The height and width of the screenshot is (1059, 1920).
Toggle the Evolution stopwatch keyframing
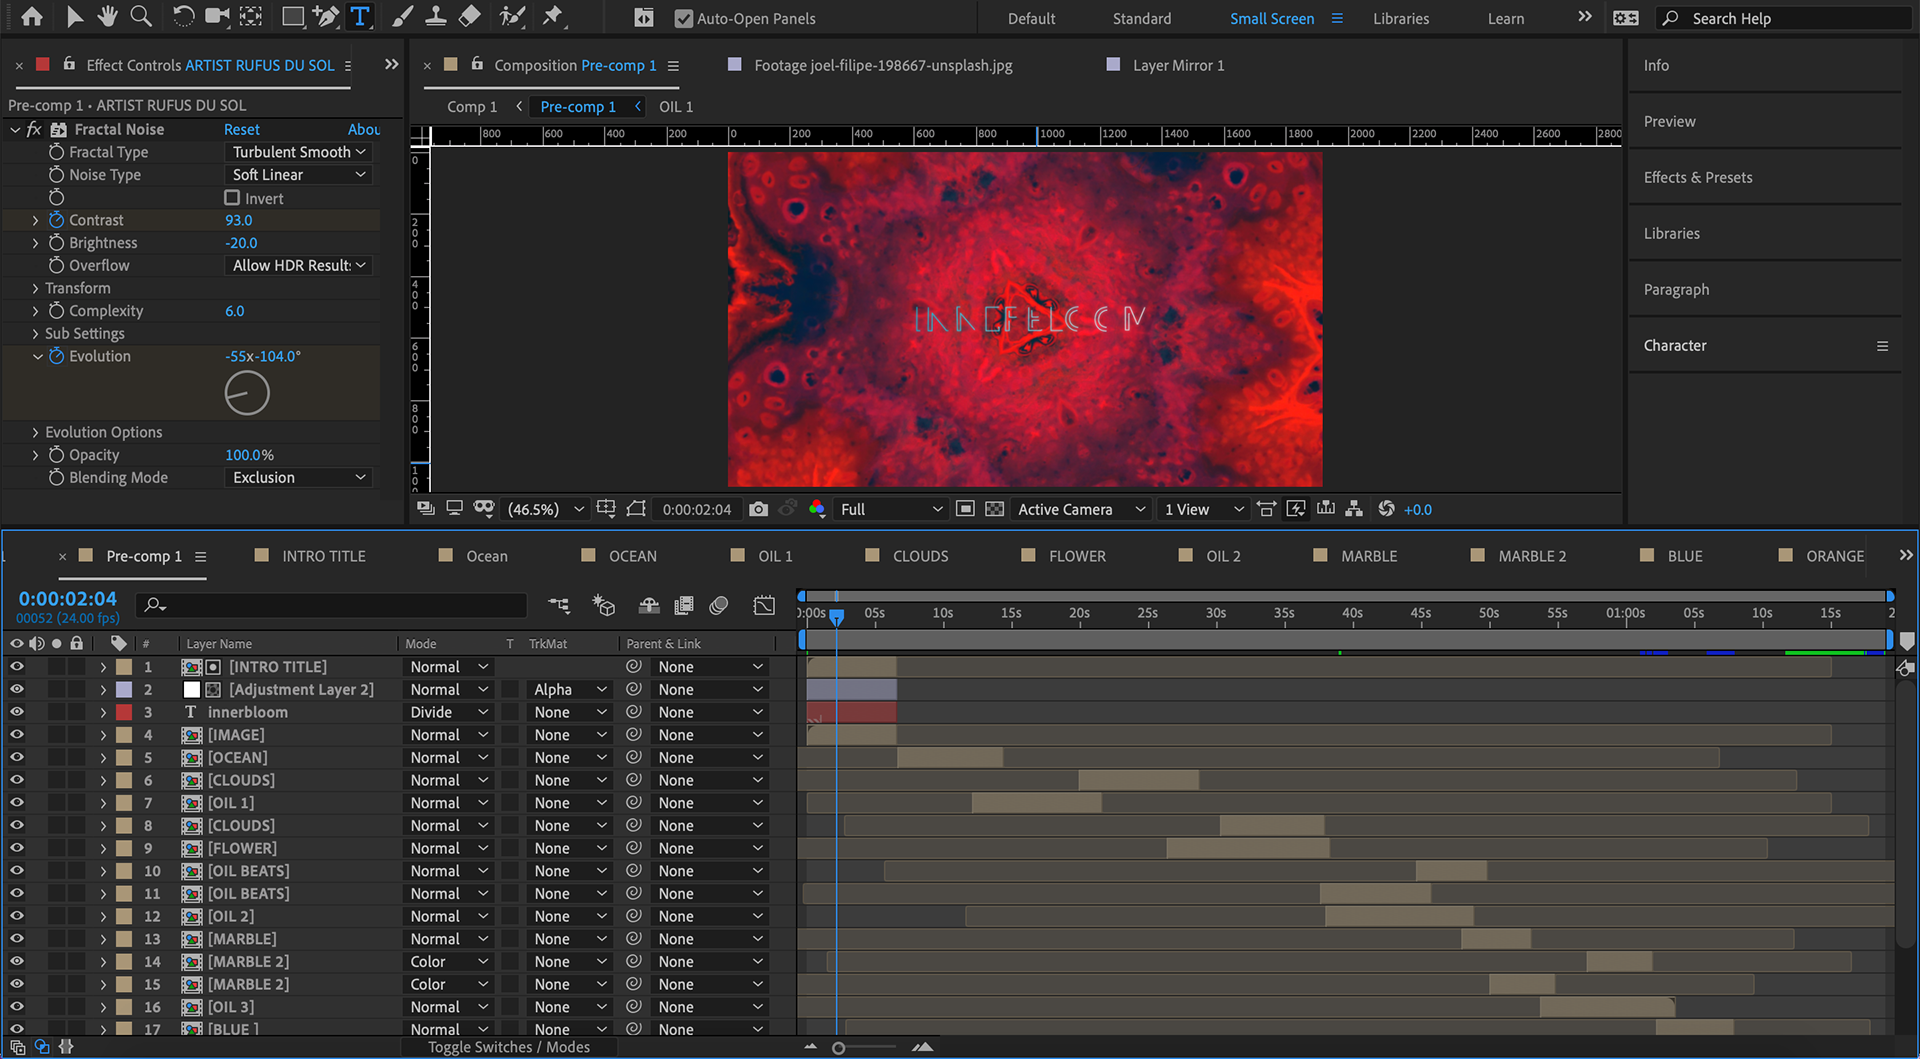(56, 356)
